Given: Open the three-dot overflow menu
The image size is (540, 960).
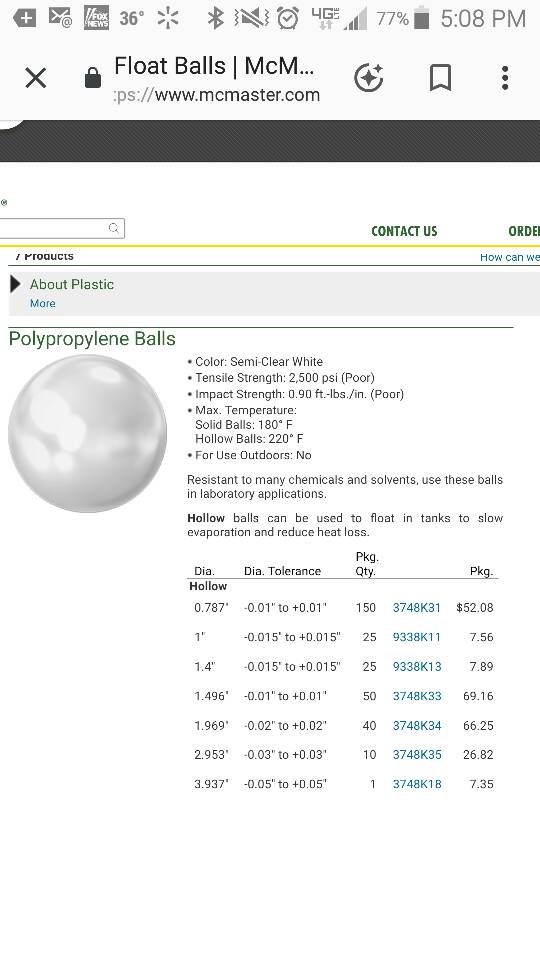Looking at the screenshot, I should click(x=505, y=78).
